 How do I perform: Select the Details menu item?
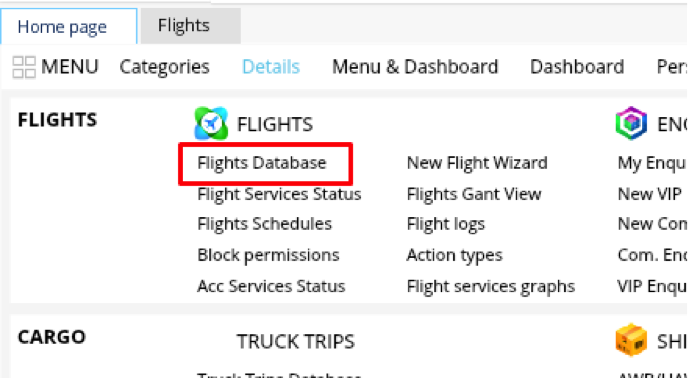[271, 67]
